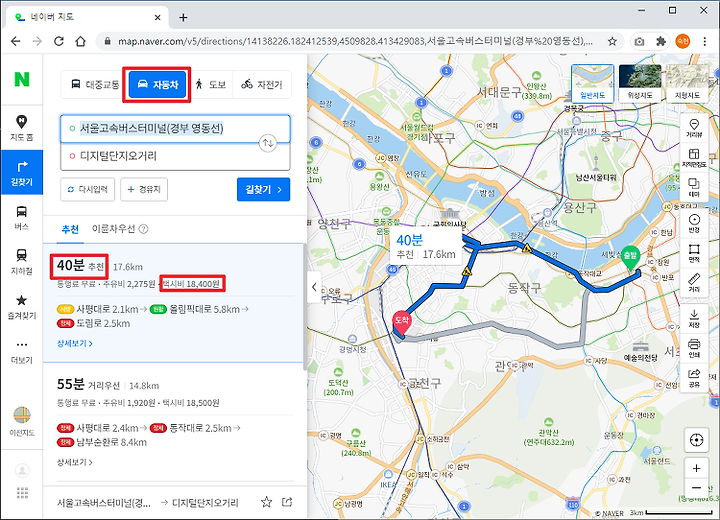This screenshot has width=720, height=520.
Task: Open 지하철 subway in the sidebar
Action: tap(22, 262)
